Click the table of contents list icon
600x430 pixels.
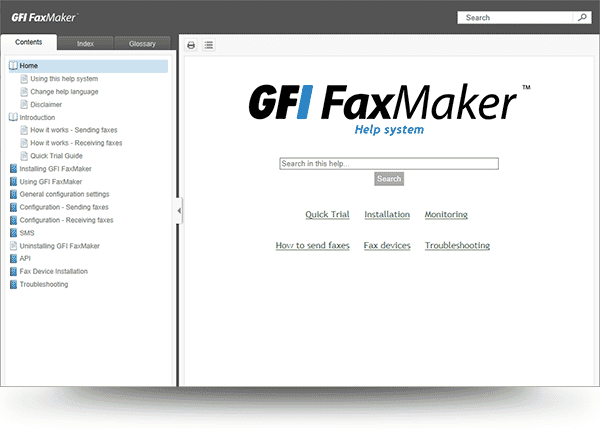tap(209, 46)
